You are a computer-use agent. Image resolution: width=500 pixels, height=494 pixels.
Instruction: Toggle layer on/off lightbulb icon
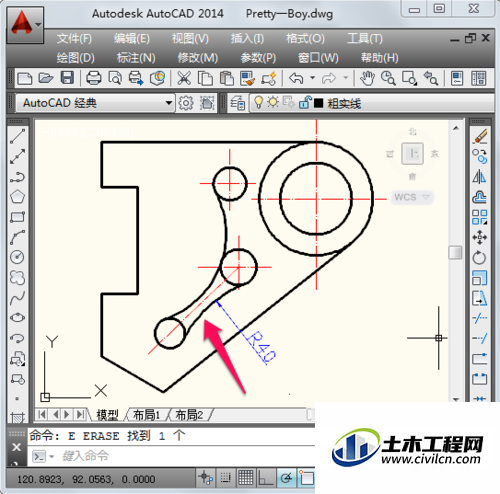pos(258,102)
